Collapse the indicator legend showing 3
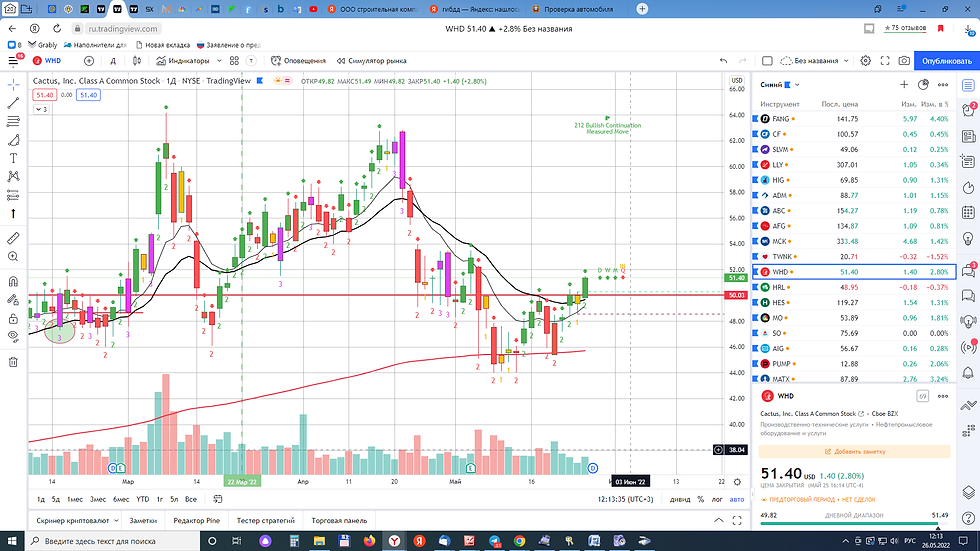 pyautogui.click(x=41, y=109)
